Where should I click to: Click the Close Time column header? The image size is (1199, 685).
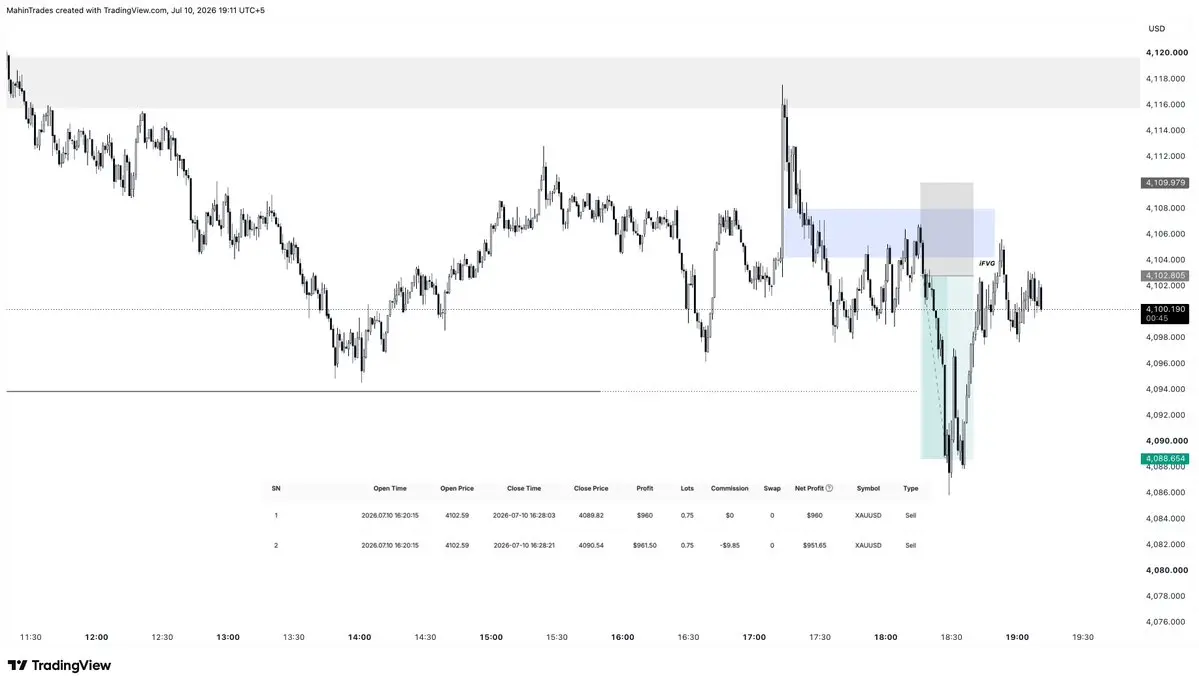524,489
